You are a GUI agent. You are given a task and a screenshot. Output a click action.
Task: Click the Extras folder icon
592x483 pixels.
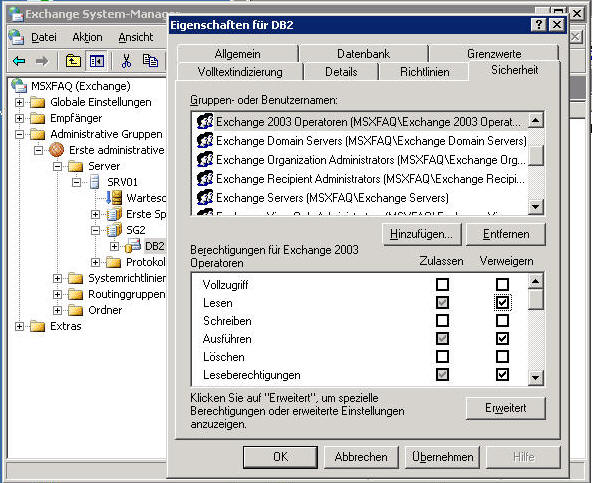pyautogui.click(x=38, y=326)
